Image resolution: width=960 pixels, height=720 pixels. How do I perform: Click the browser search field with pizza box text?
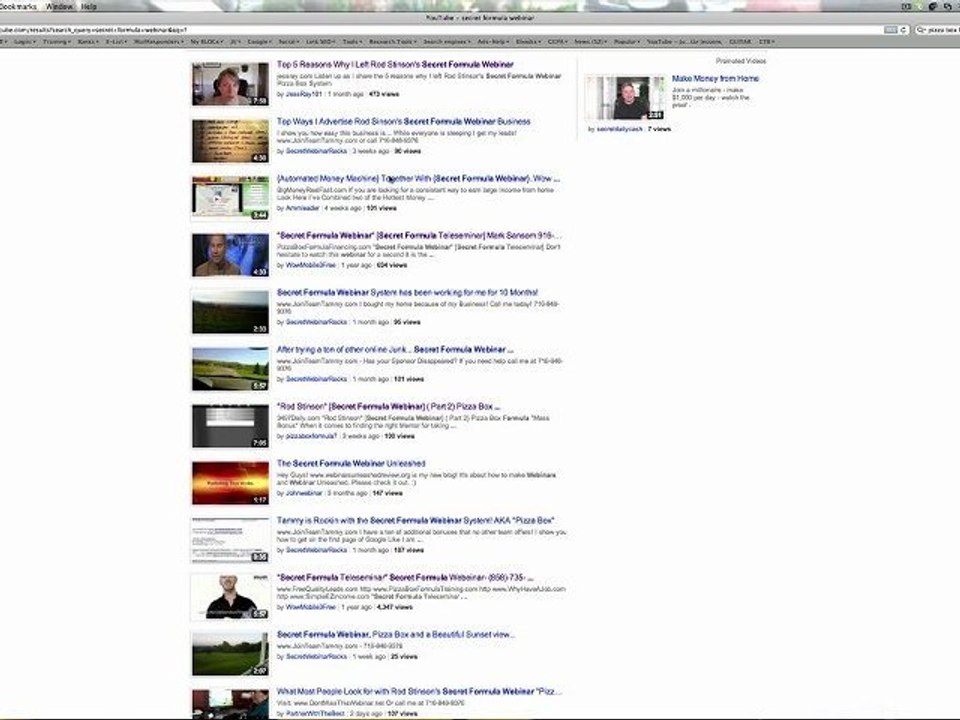[938, 29]
